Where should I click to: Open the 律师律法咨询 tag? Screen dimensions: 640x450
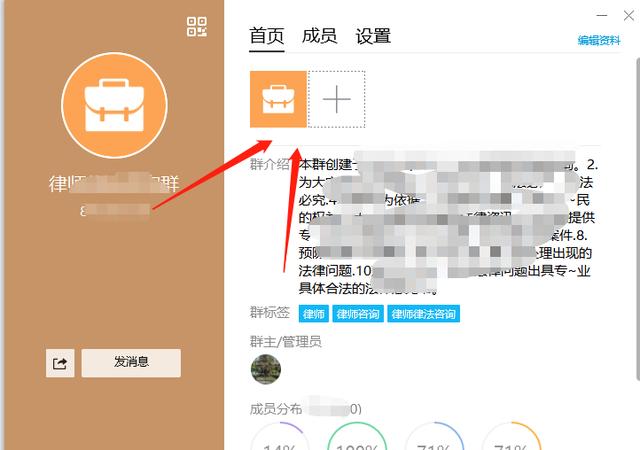[x=424, y=314]
